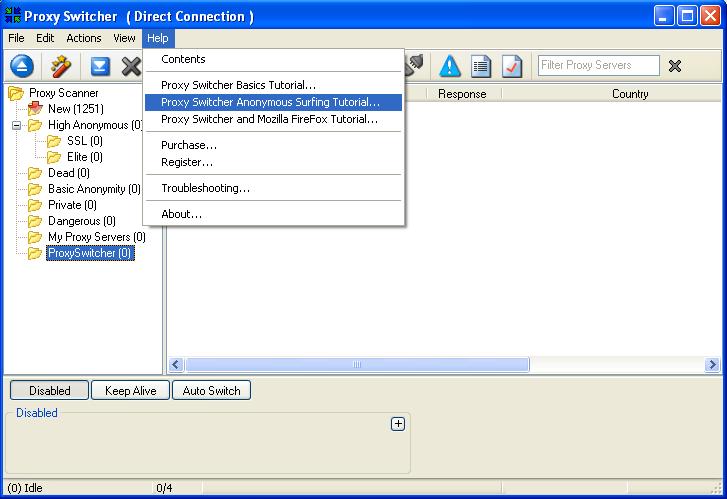Choose Contents from Help menu
727x499 pixels.
[274, 59]
